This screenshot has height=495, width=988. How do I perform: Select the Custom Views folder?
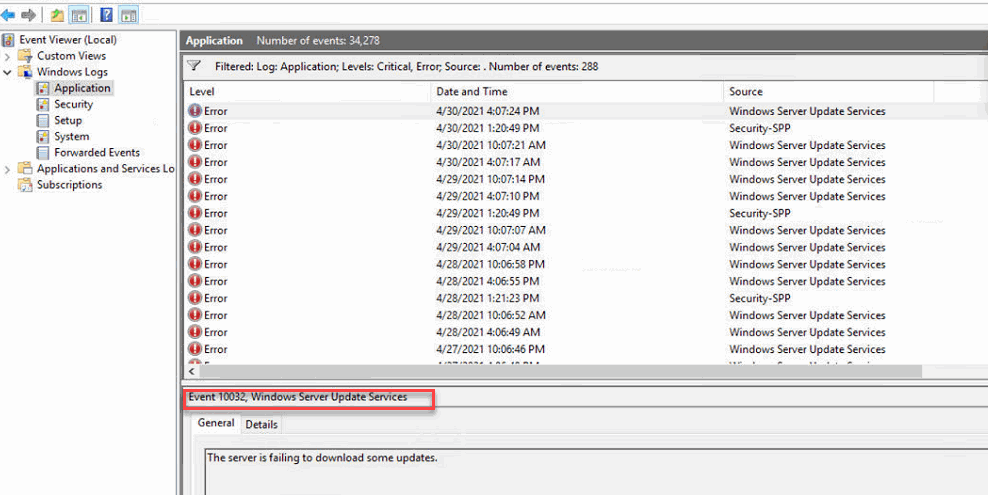(x=71, y=56)
